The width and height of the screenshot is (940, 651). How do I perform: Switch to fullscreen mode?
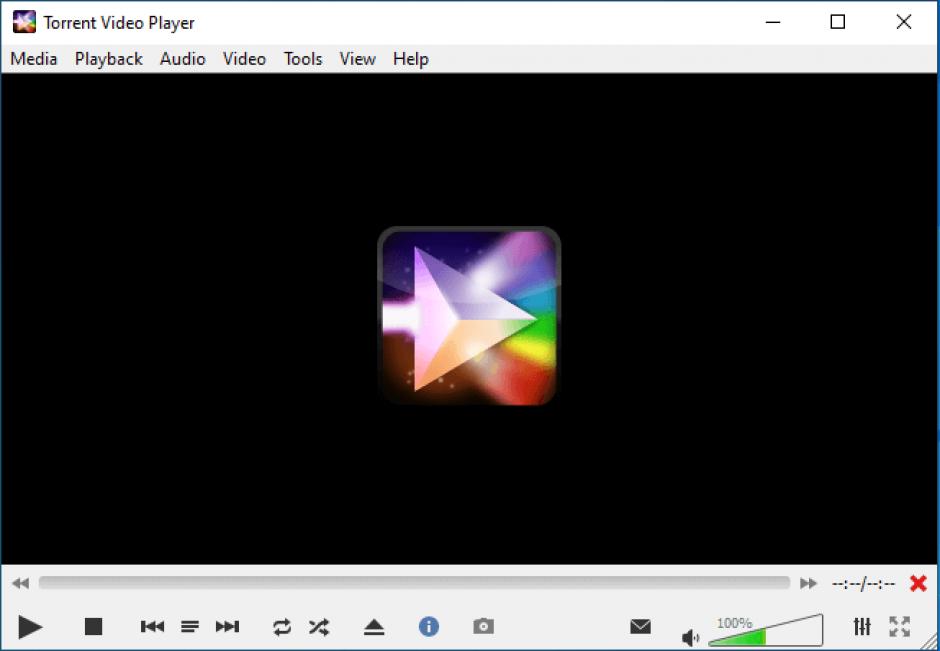(900, 627)
